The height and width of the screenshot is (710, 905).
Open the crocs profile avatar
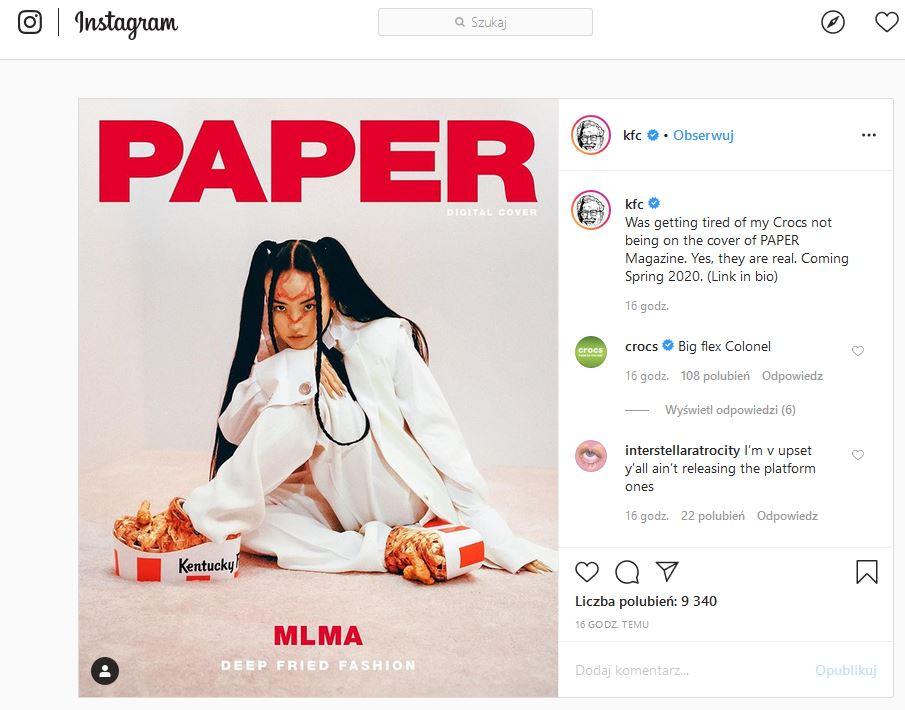coord(591,352)
